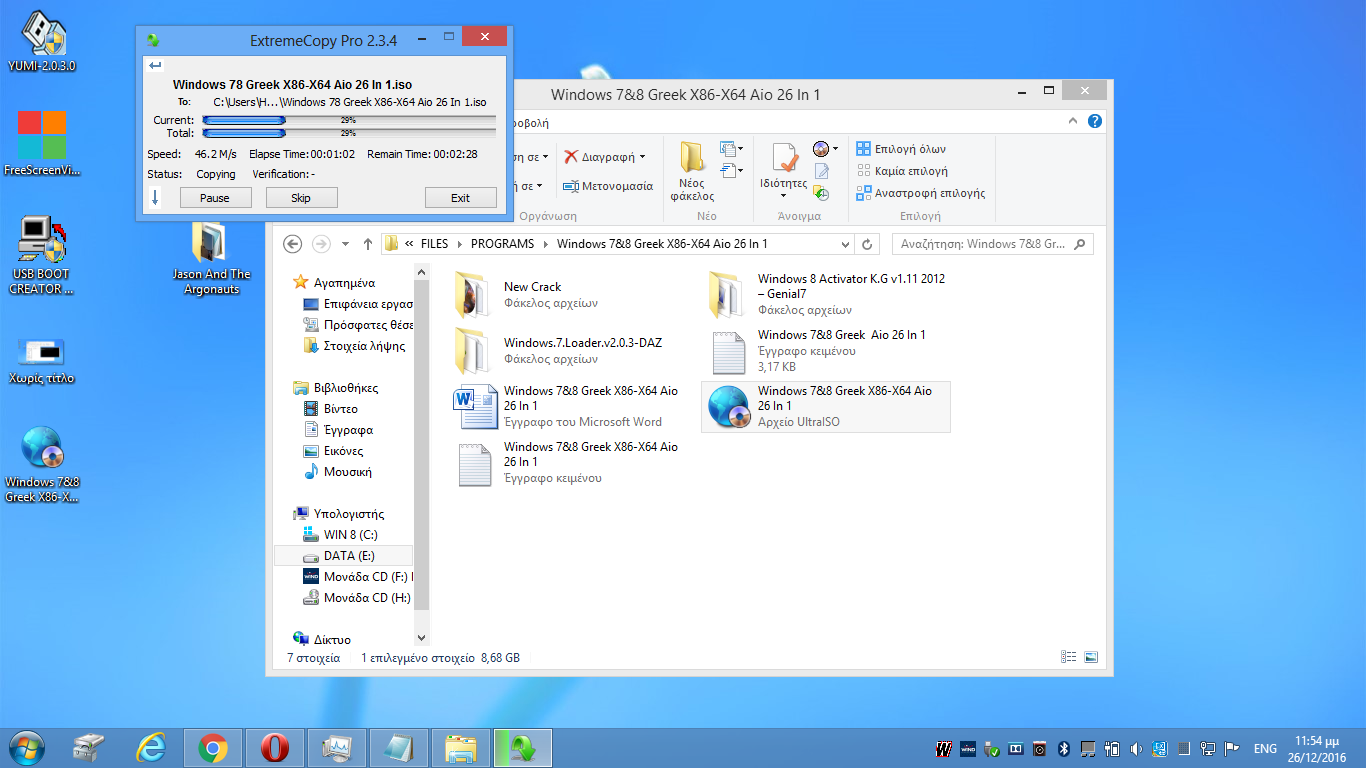Select DATA (E:) in the navigation pane

(x=348, y=556)
